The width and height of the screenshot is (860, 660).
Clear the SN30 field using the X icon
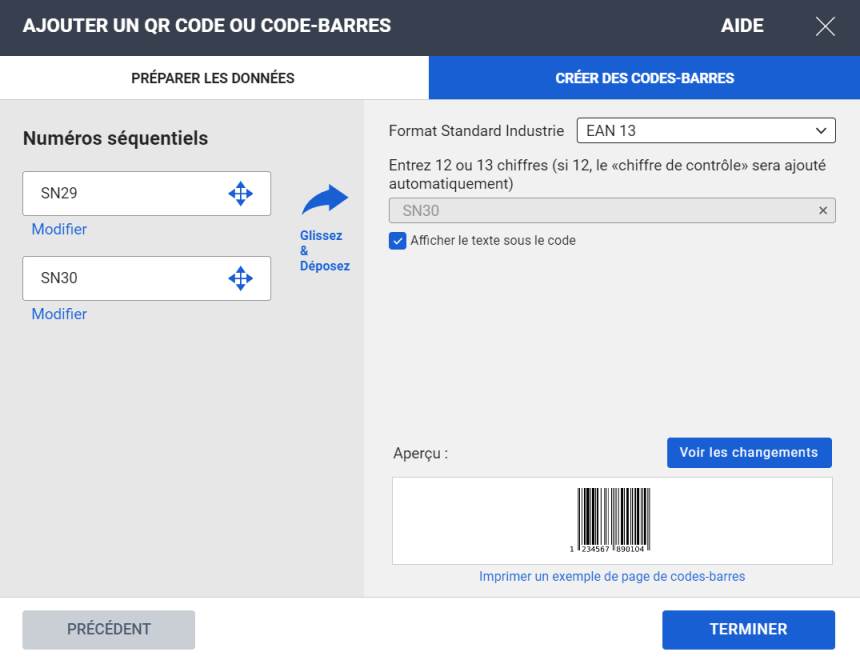pyautogui.click(x=822, y=210)
